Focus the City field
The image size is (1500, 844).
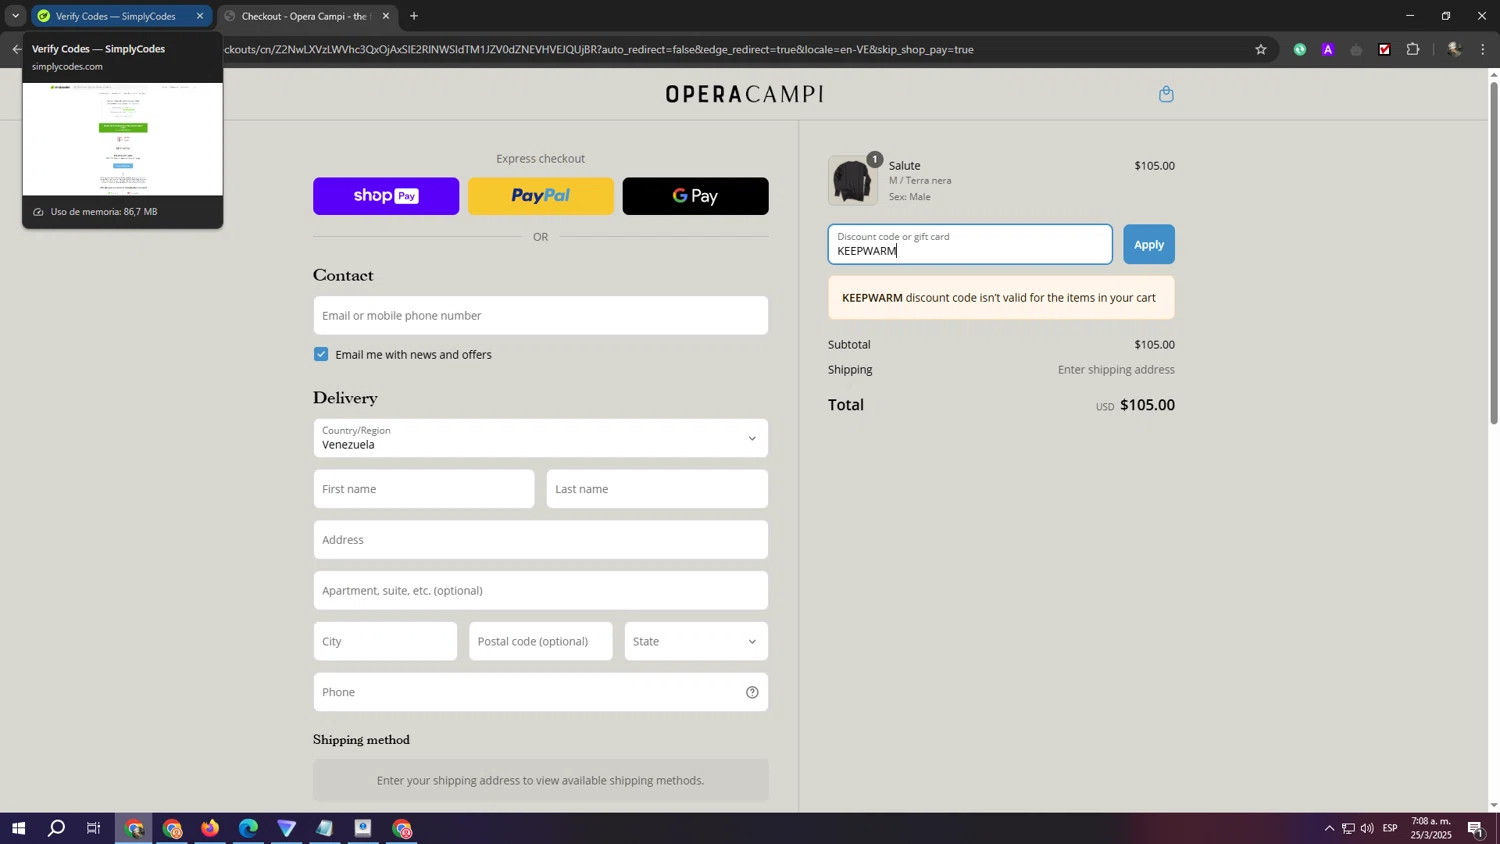[385, 641]
